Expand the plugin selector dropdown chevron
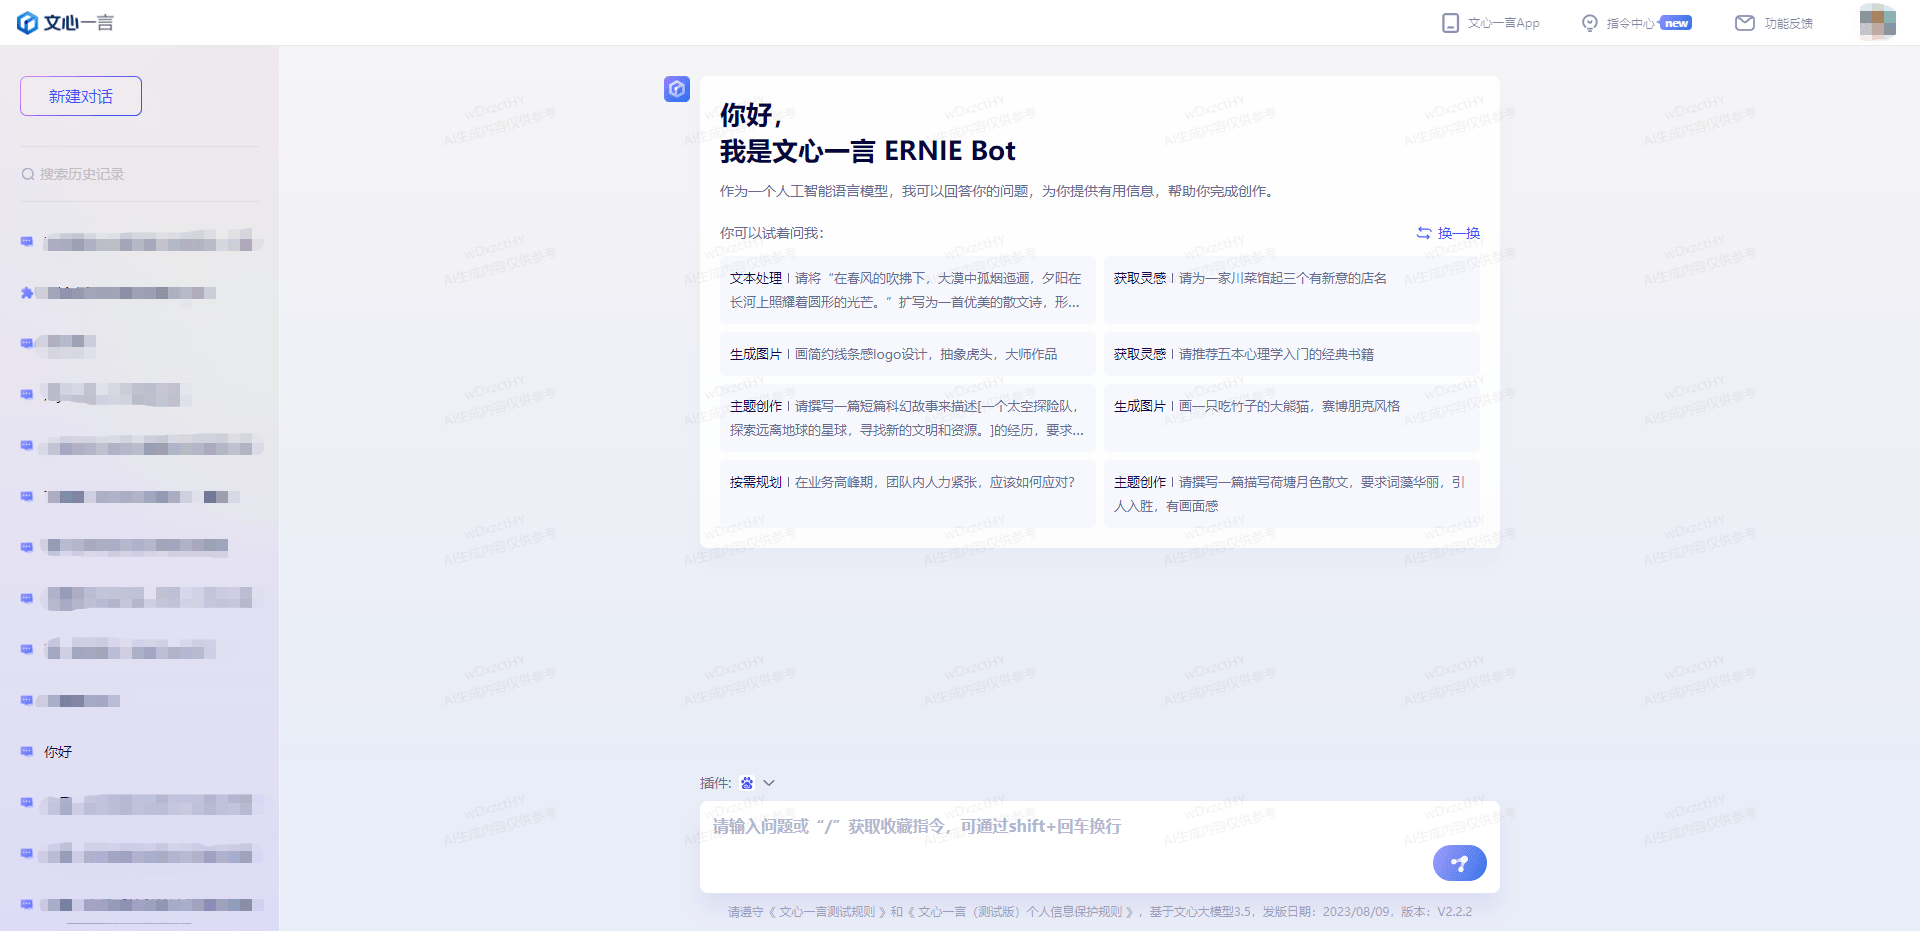 tap(769, 783)
